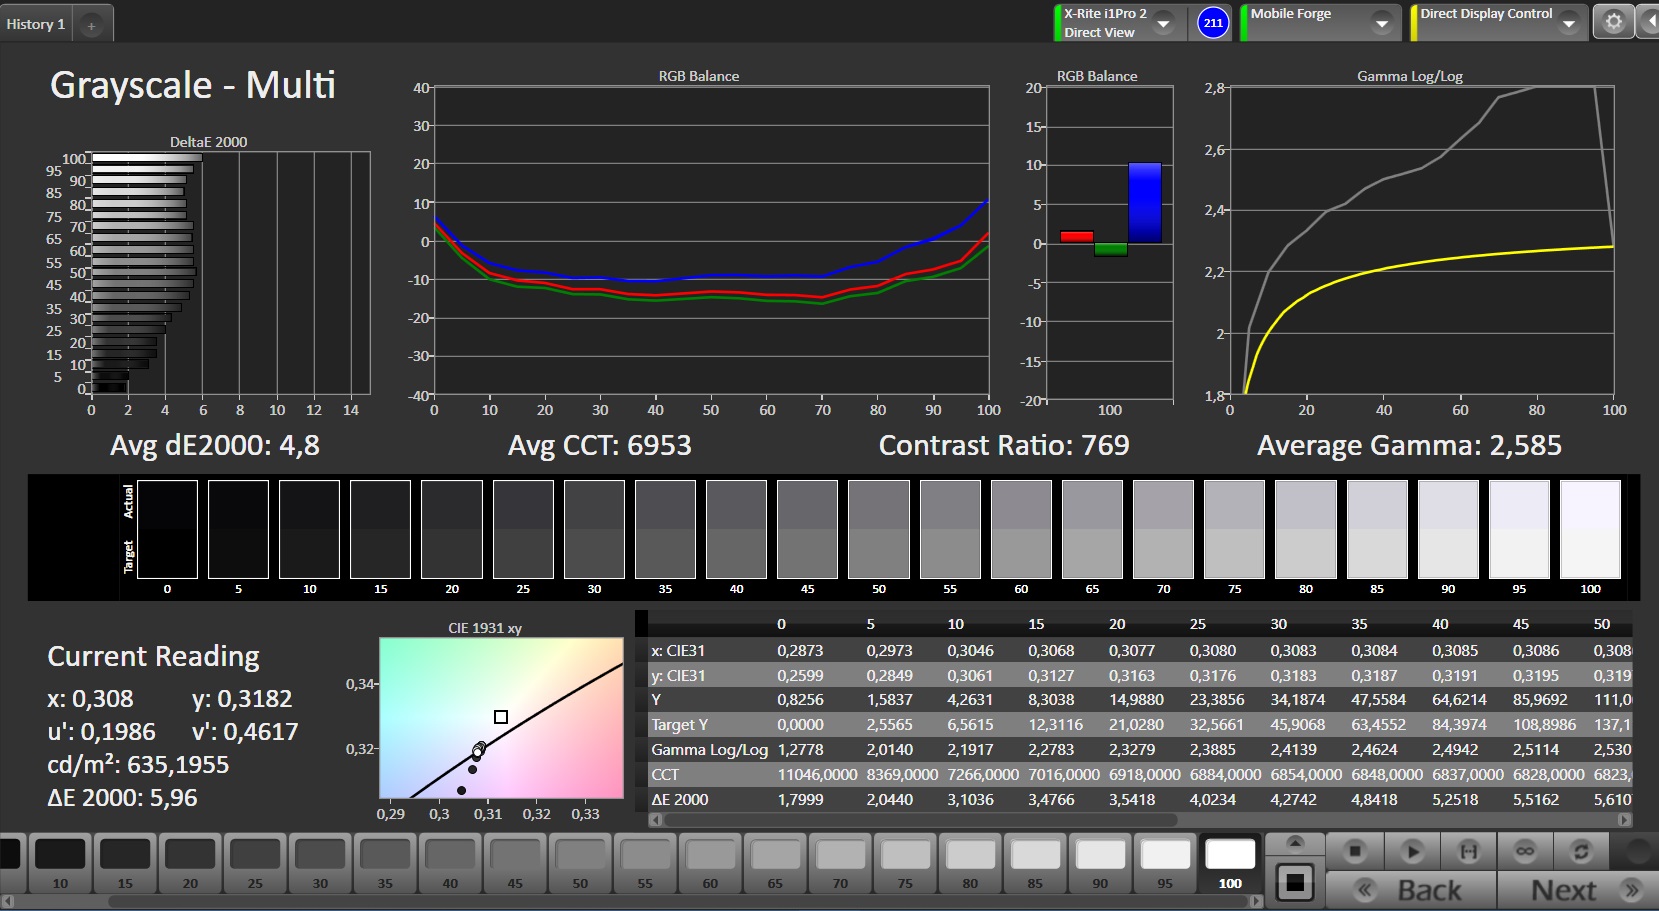Click the data table horizontal scrollbar

tap(920, 819)
